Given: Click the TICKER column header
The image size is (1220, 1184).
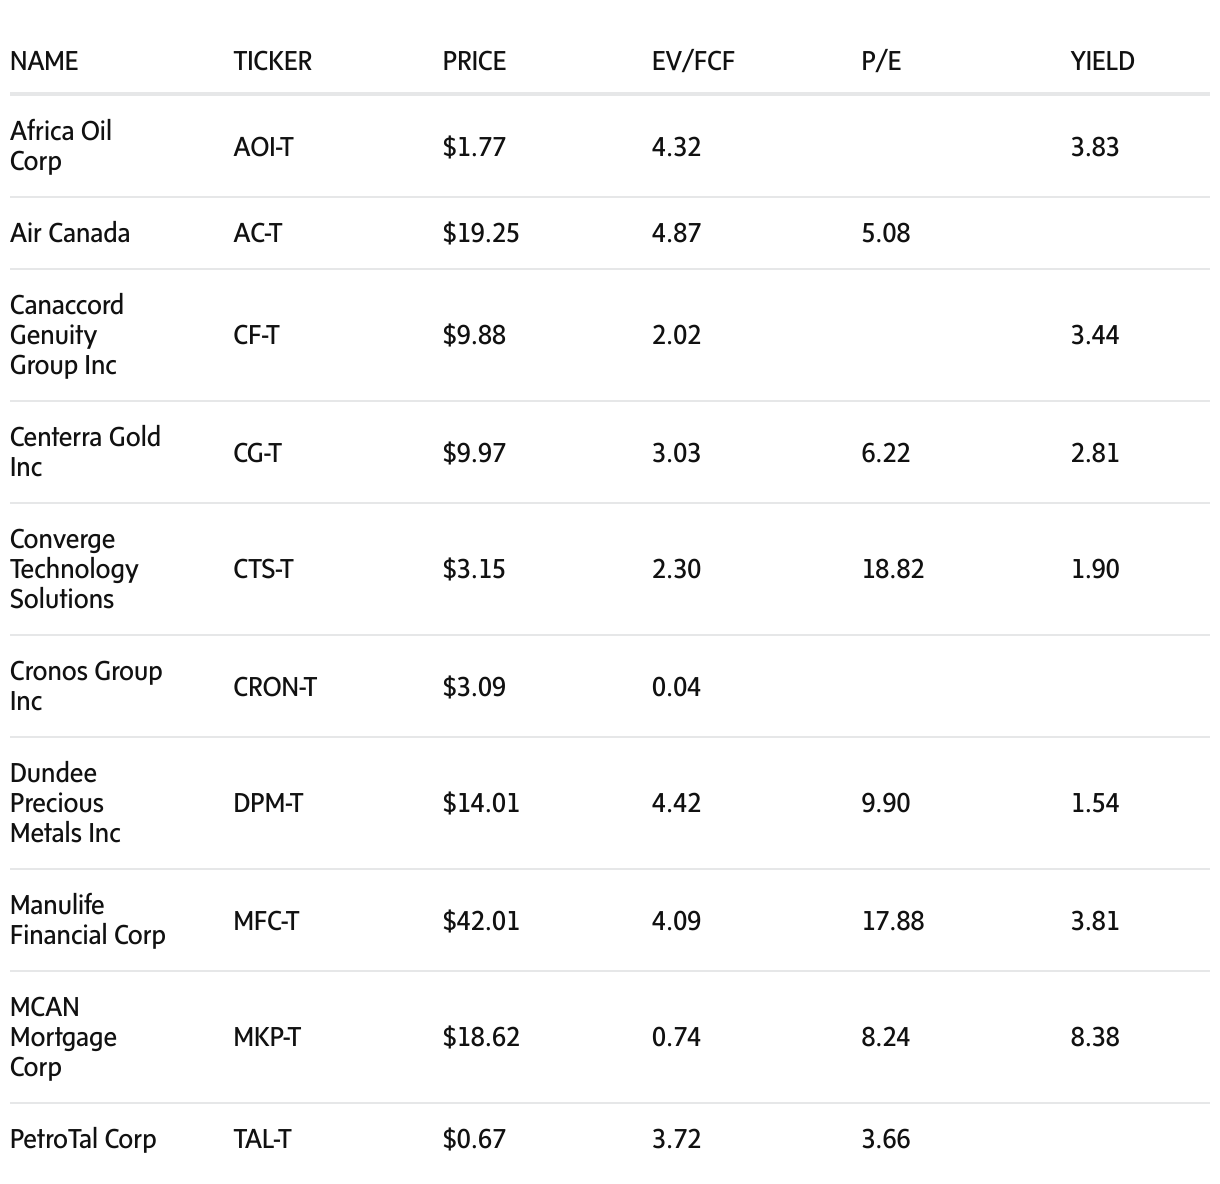Looking at the screenshot, I should (272, 61).
